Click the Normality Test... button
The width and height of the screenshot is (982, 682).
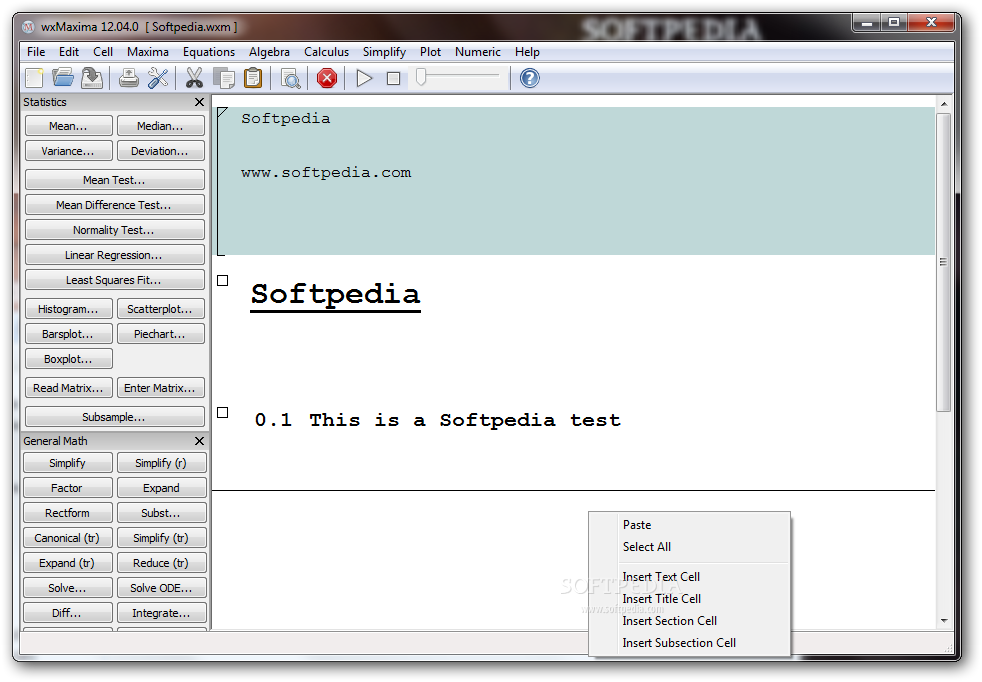115,230
